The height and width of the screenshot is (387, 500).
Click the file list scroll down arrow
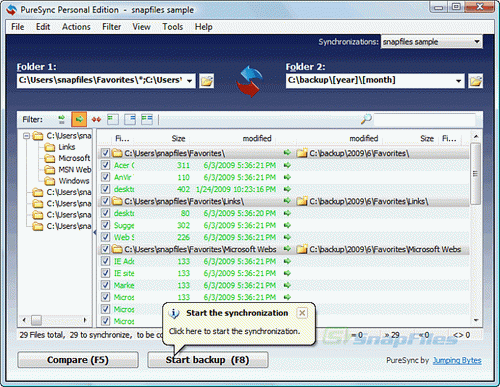(x=476, y=320)
